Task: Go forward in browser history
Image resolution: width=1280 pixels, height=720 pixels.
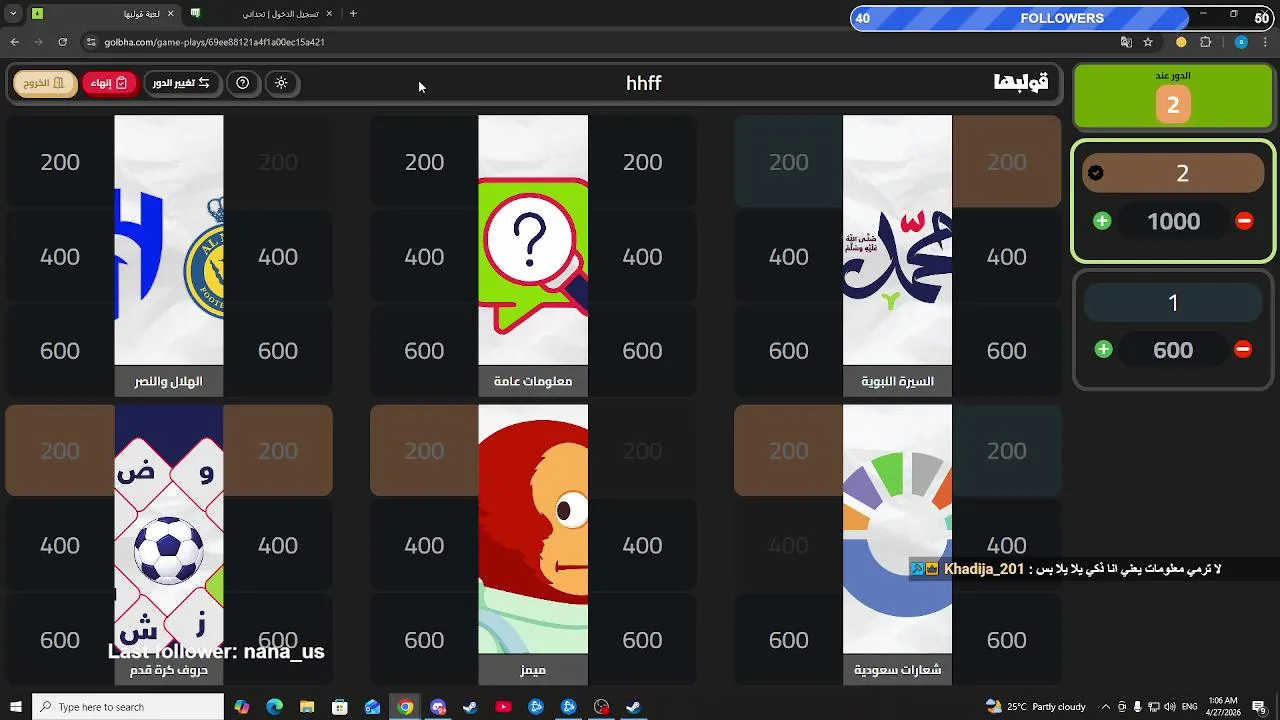Action: pyautogui.click(x=38, y=42)
